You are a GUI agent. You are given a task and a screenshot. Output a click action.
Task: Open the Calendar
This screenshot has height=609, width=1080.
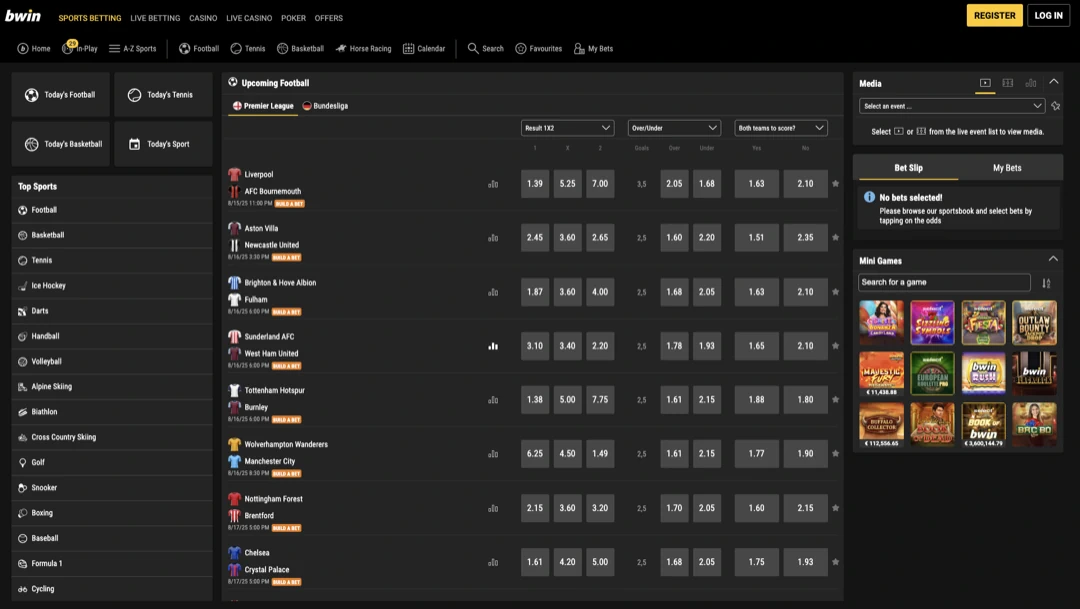tap(424, 49)
